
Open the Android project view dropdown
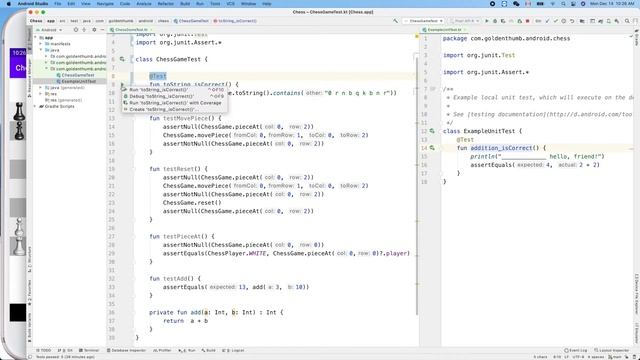pos(49,30)
